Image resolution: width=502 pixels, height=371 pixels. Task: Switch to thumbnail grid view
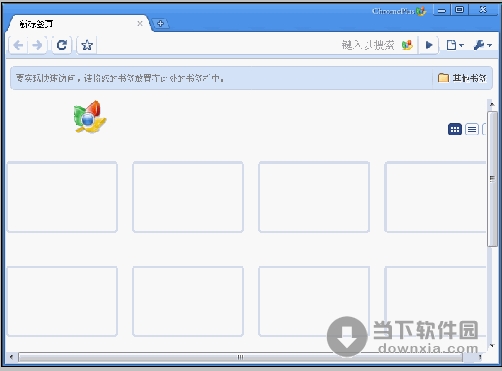(455, 129)
